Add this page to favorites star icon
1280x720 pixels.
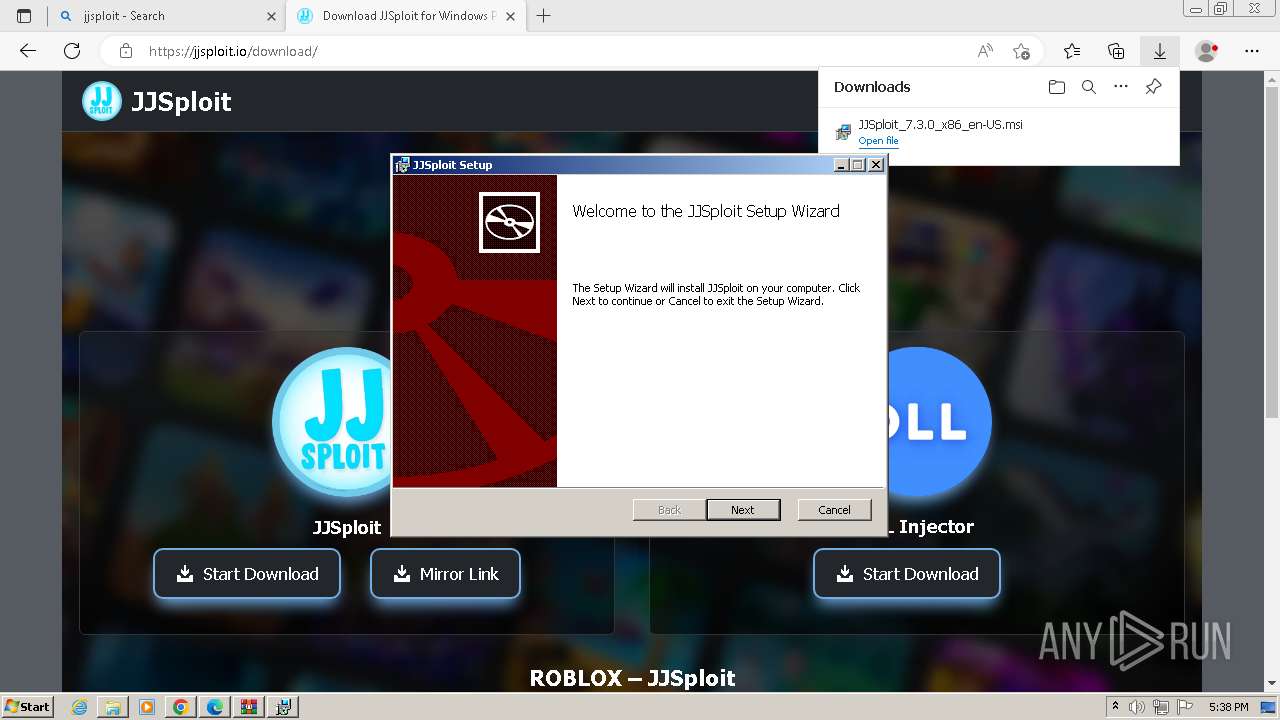point(1021,51)
